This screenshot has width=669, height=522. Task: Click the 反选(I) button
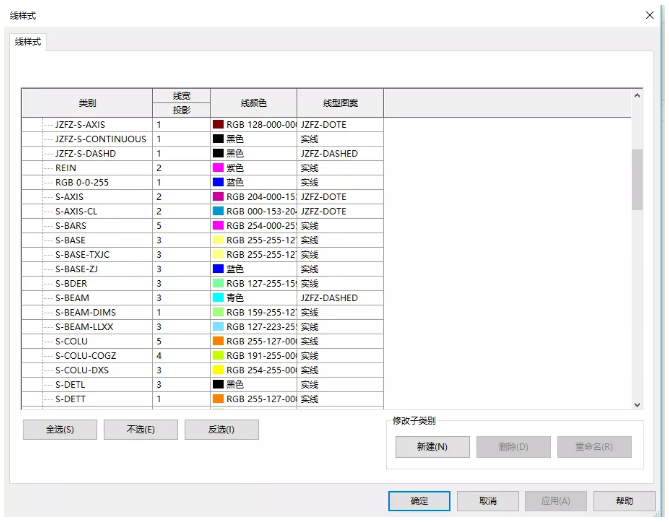(x=221, y=429)
